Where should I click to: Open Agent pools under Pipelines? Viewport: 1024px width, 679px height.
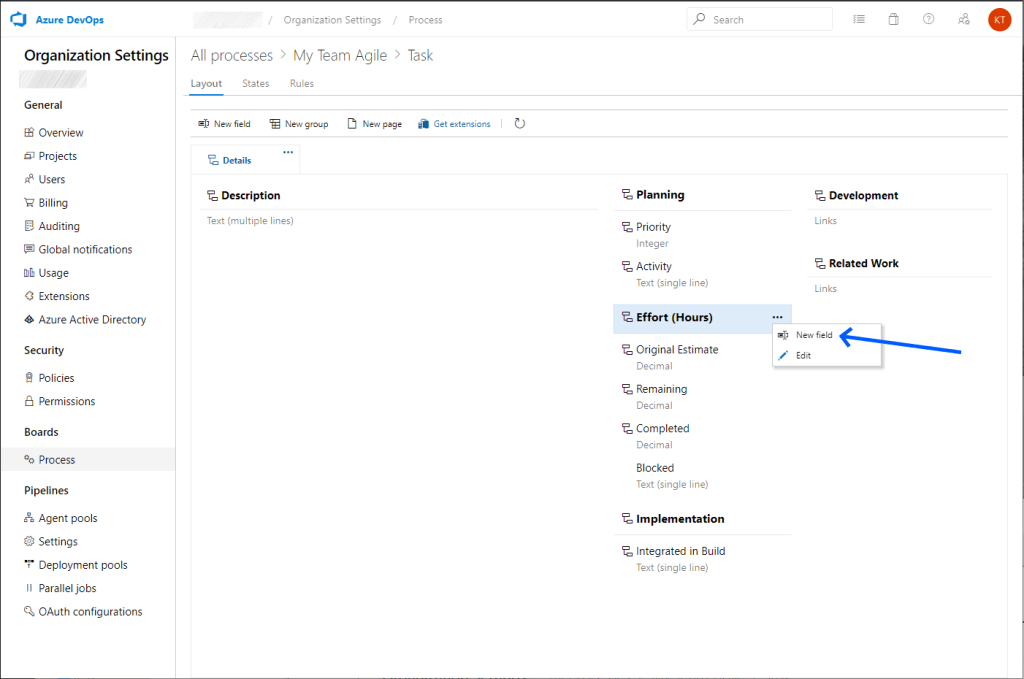tap(68, 518)
